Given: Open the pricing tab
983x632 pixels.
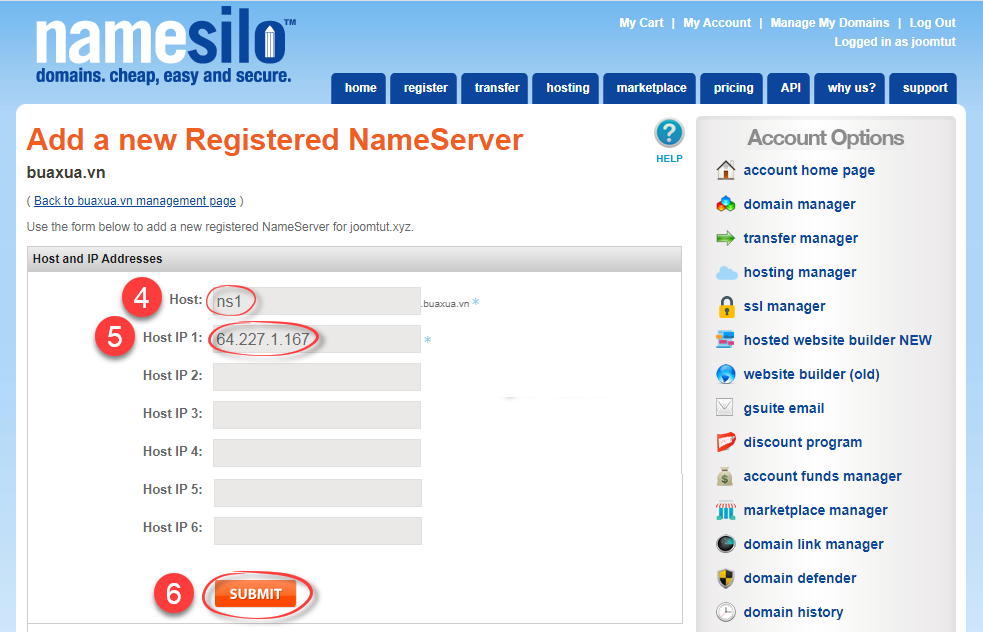Looking at the screenshot, I should click(733, 88).
